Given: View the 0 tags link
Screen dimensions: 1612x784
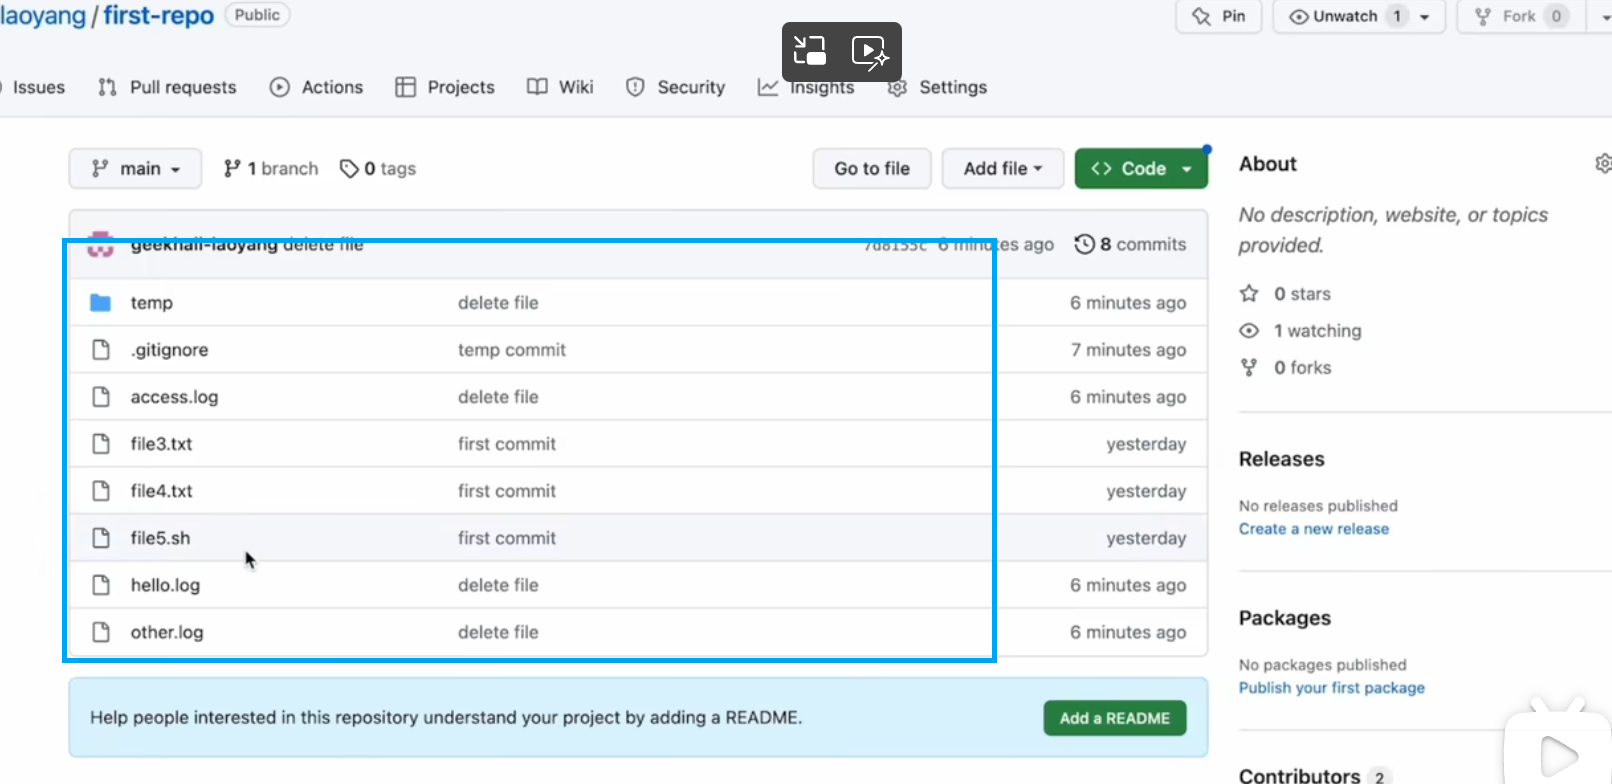Looking at the screenshot, I should tap(378, 168).
